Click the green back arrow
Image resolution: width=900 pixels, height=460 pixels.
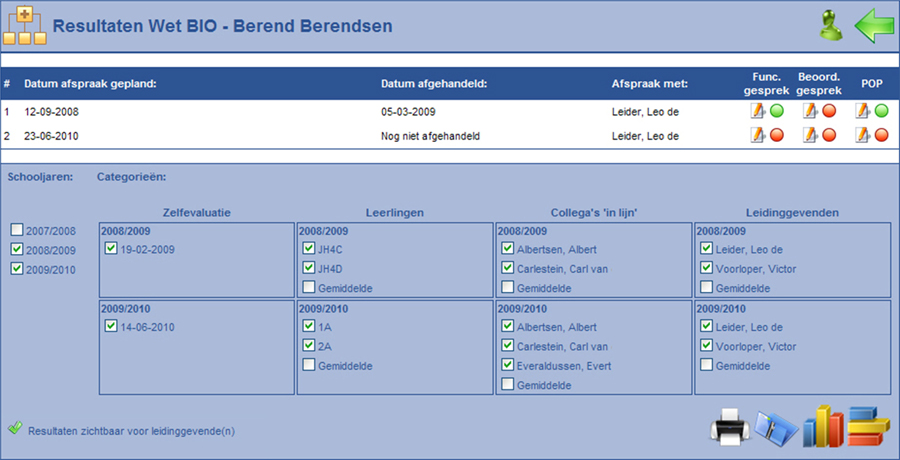874,25
